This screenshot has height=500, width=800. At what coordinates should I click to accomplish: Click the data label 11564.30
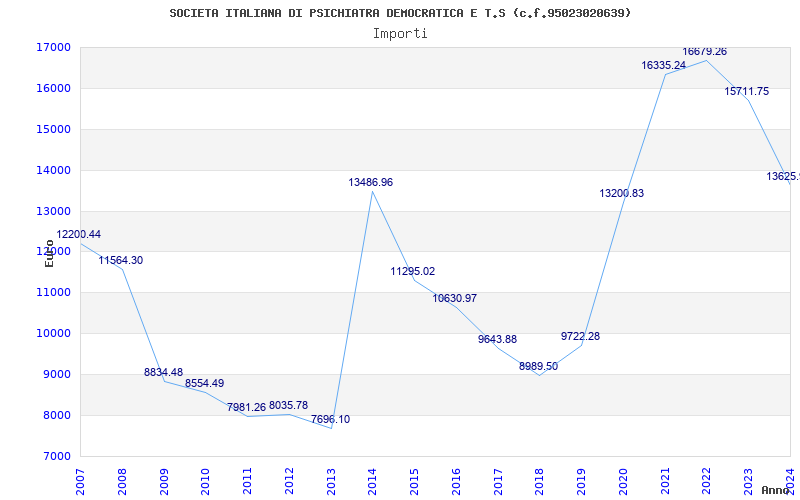[x=120, y=261]
